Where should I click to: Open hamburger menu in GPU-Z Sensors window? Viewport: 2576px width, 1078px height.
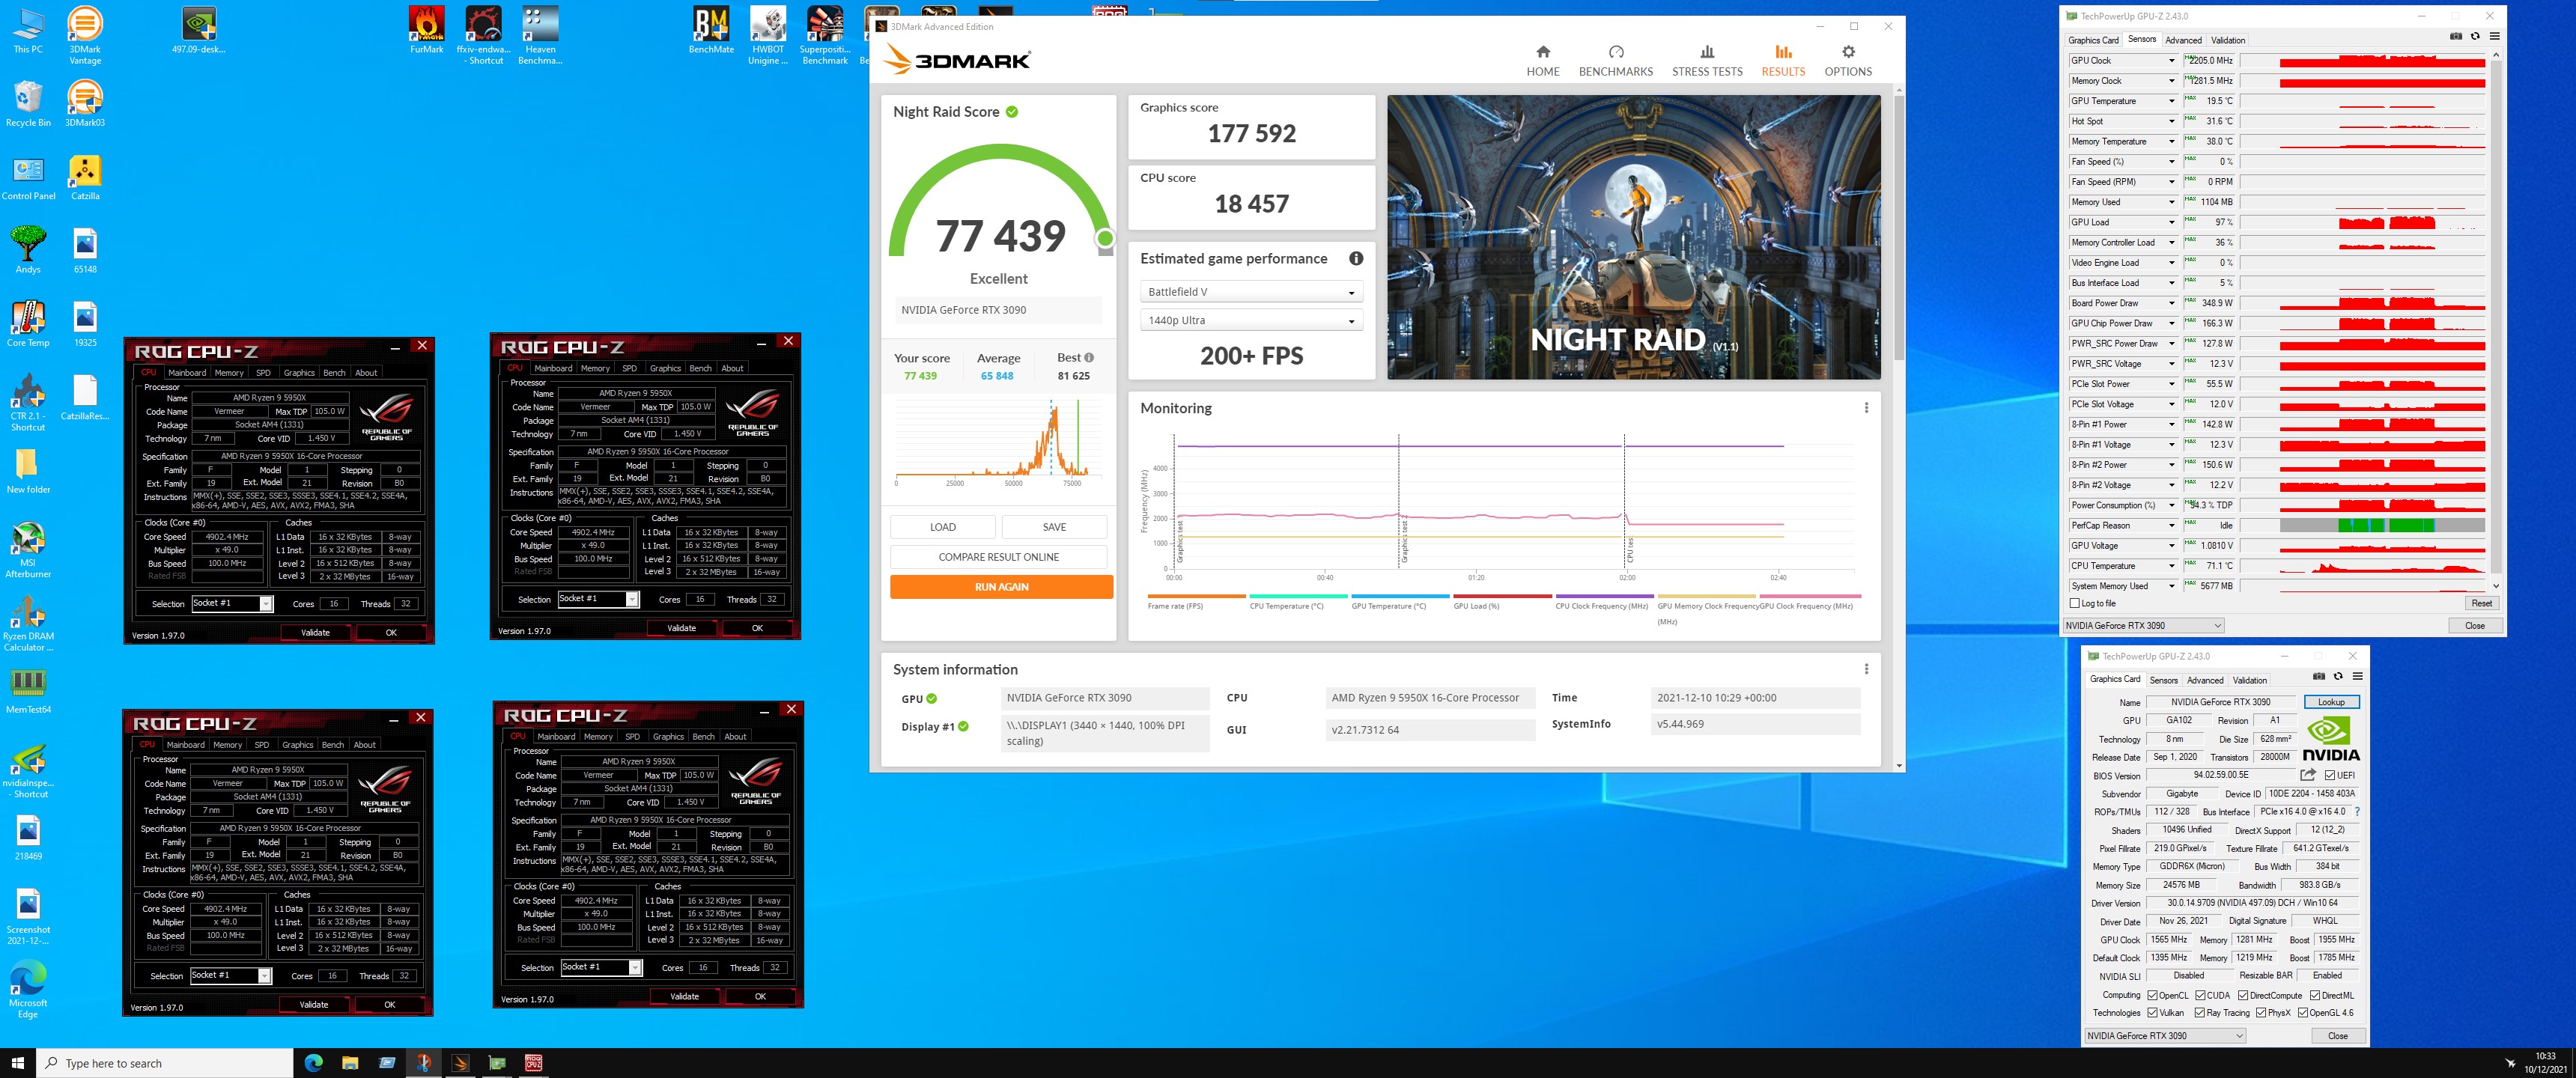pyautogui.click(x=2494, y=37)
